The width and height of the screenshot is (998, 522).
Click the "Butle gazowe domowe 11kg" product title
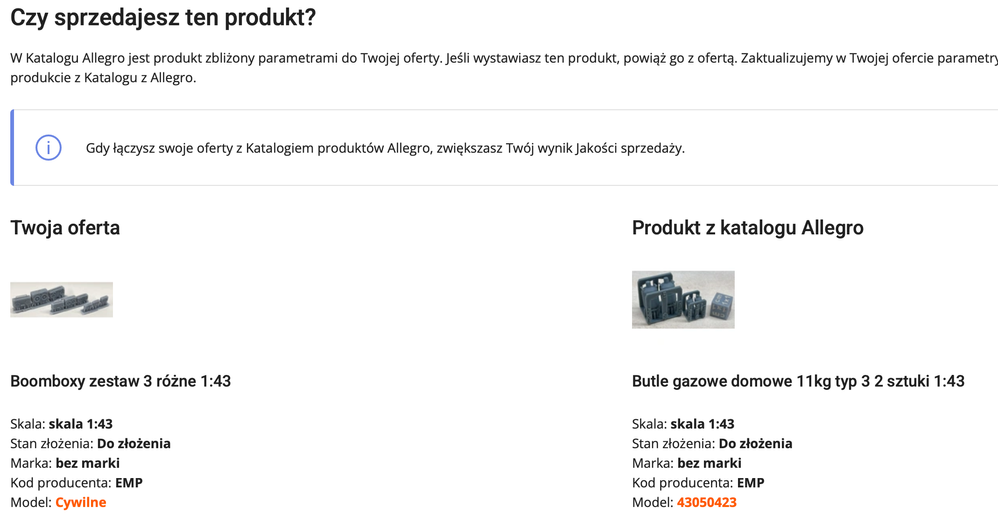(x=798, y=381)
